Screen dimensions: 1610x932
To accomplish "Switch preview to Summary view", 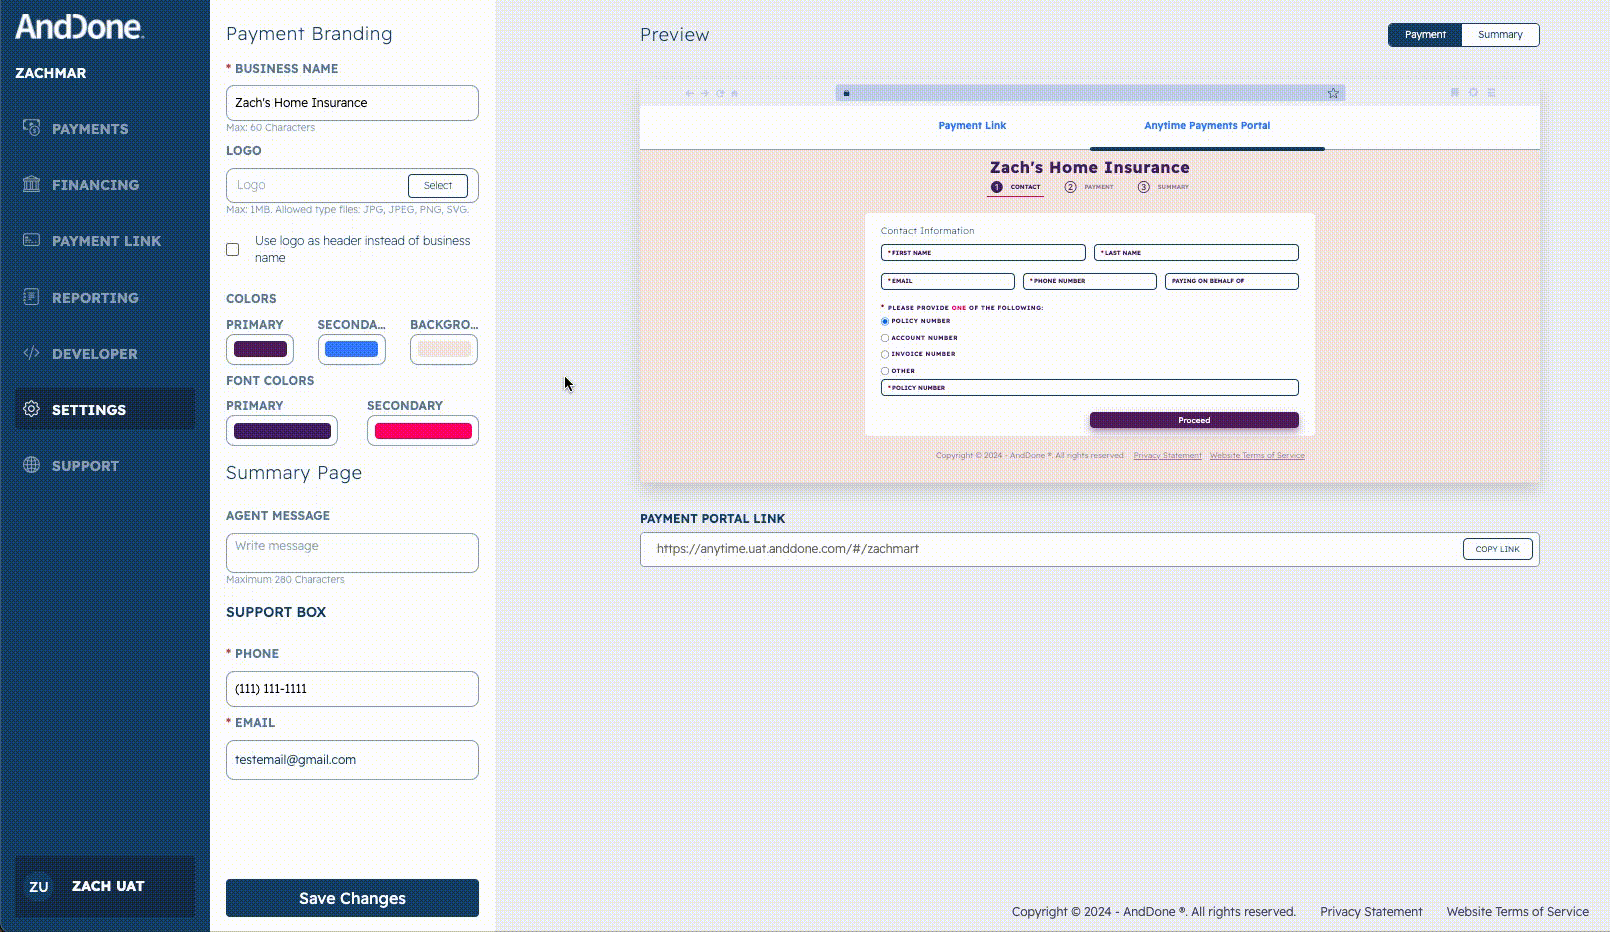I will pyautogui.click(x=1500, y=35).
